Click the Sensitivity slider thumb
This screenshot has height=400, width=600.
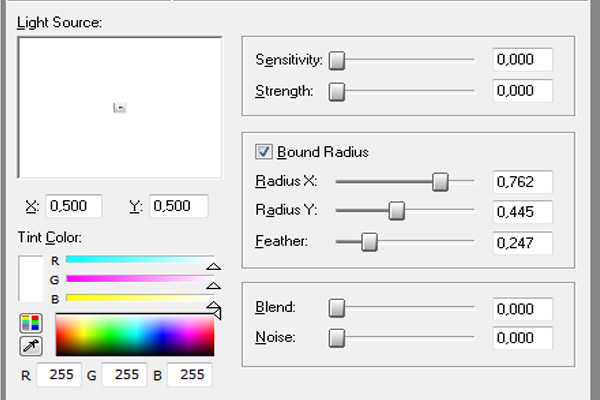coord(337,60)
